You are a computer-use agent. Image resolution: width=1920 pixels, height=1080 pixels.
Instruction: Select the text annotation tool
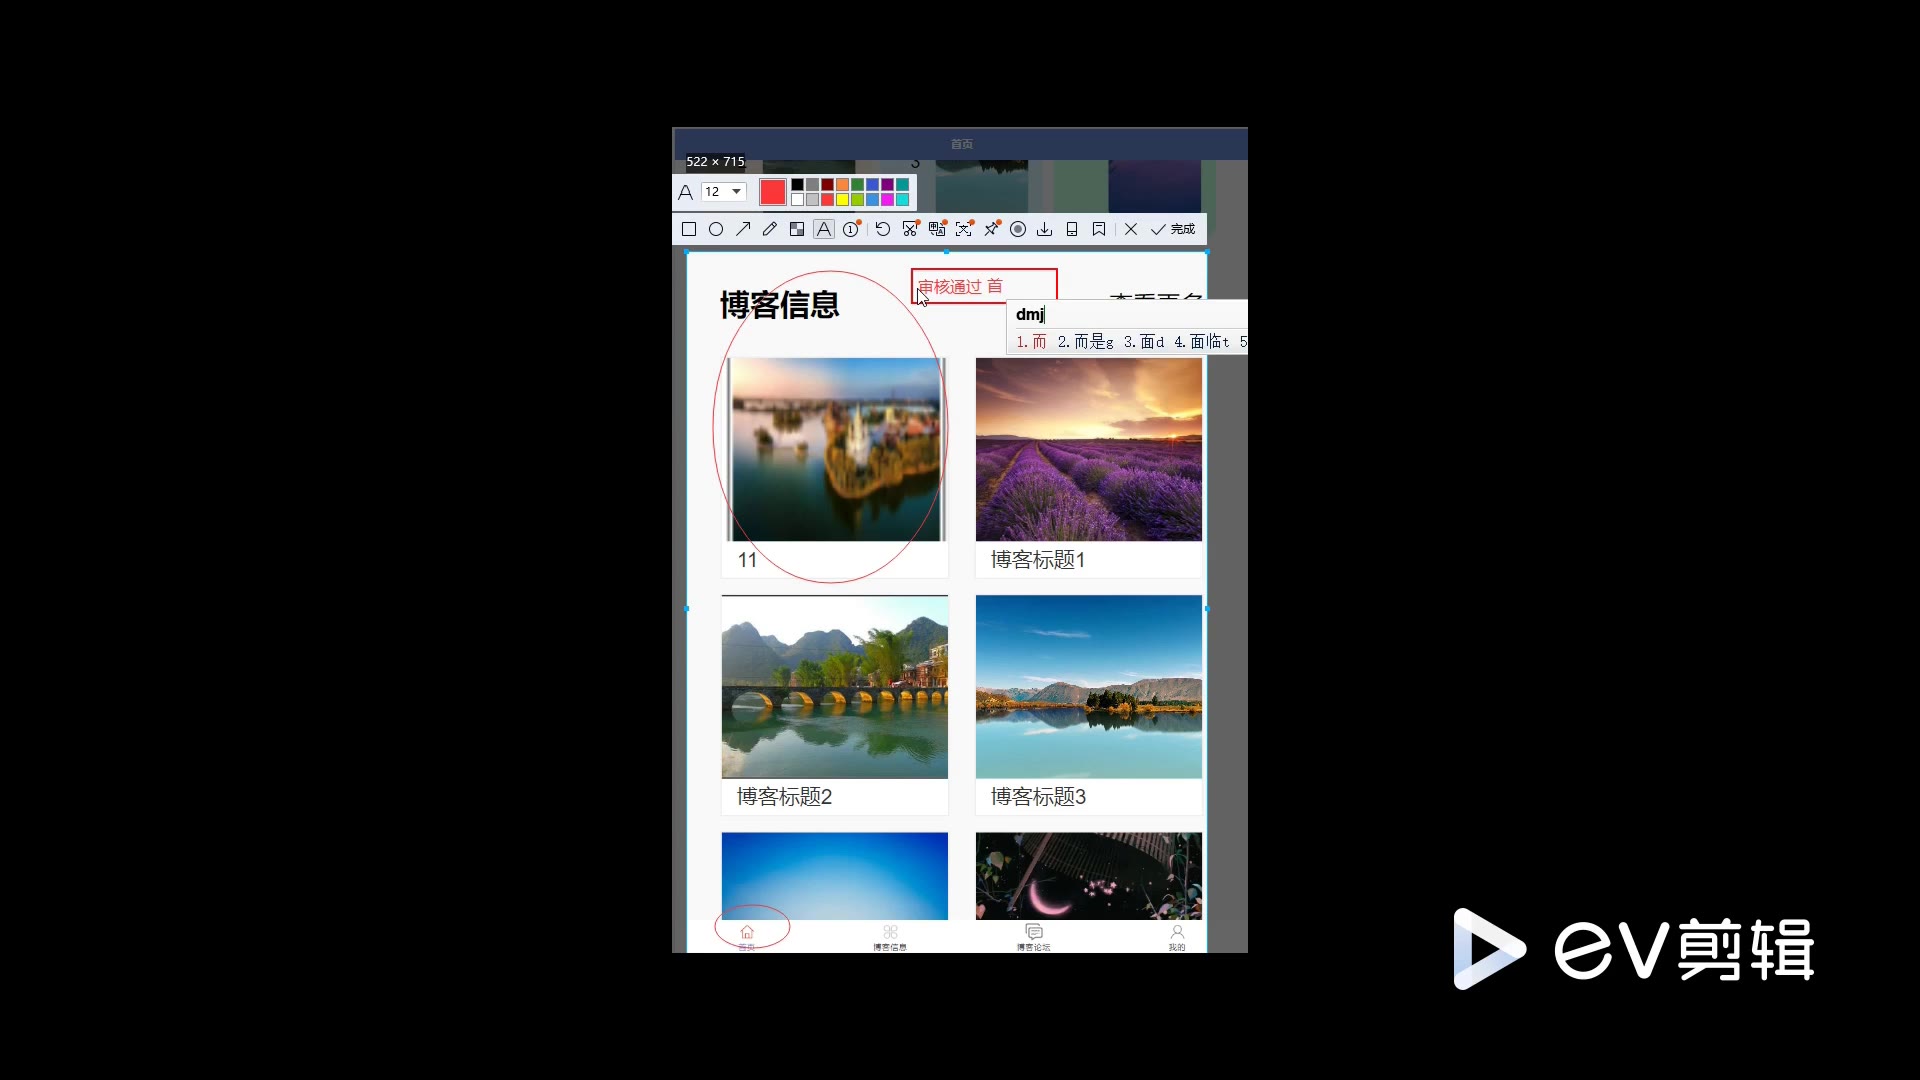(824, 229)
